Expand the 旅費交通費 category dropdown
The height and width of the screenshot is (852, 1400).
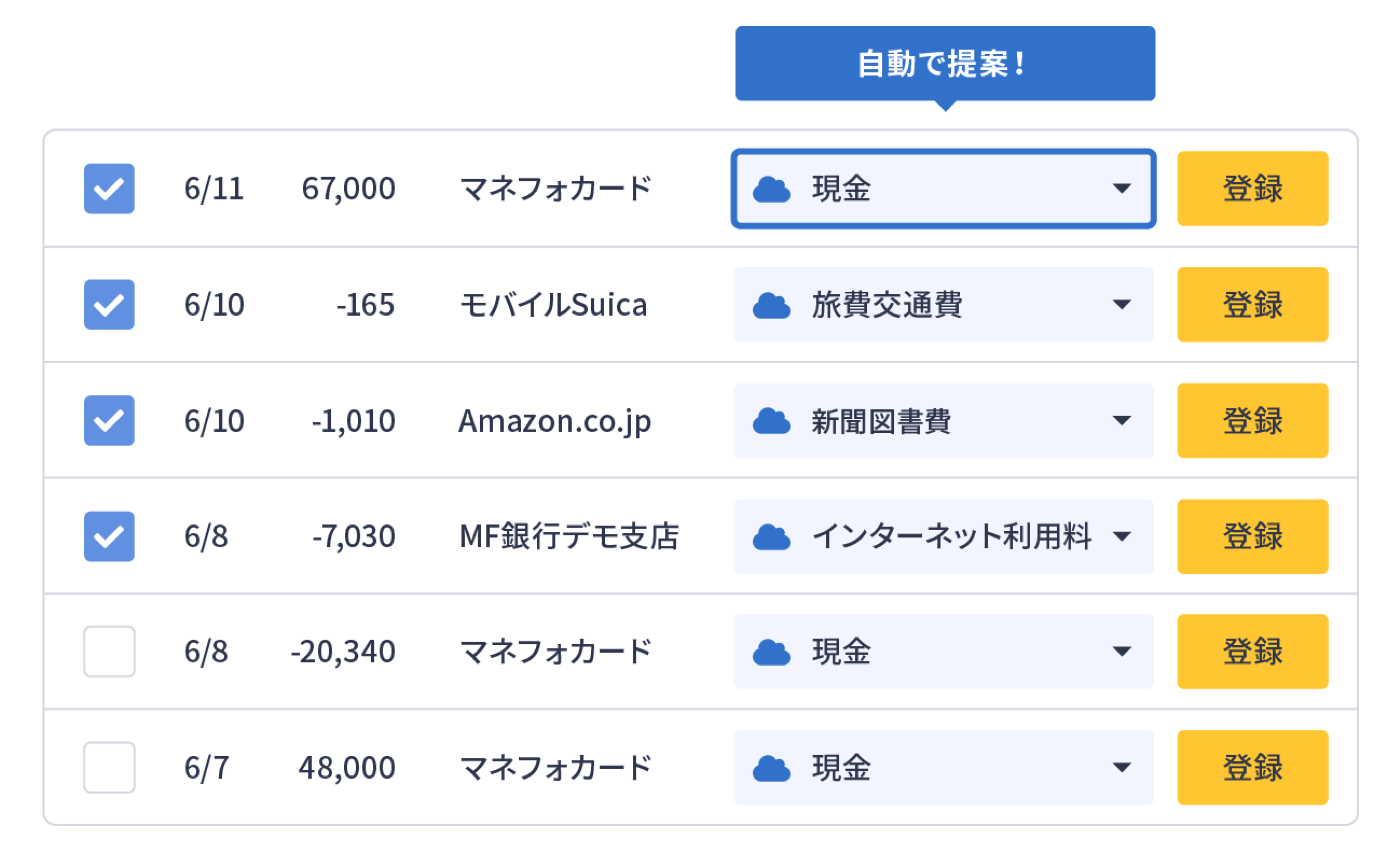[x=1122, y=305]
